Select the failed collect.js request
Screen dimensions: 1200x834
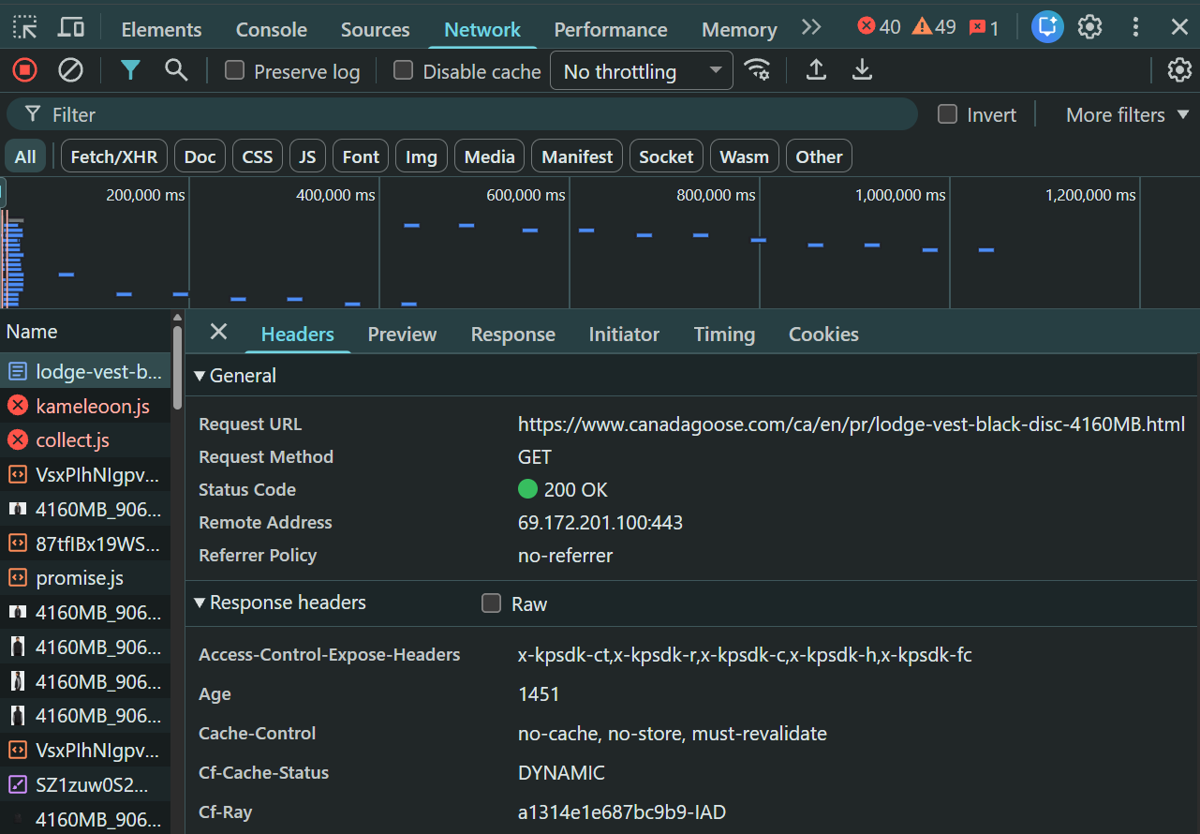pyautogui.click(x=85, y=440)
